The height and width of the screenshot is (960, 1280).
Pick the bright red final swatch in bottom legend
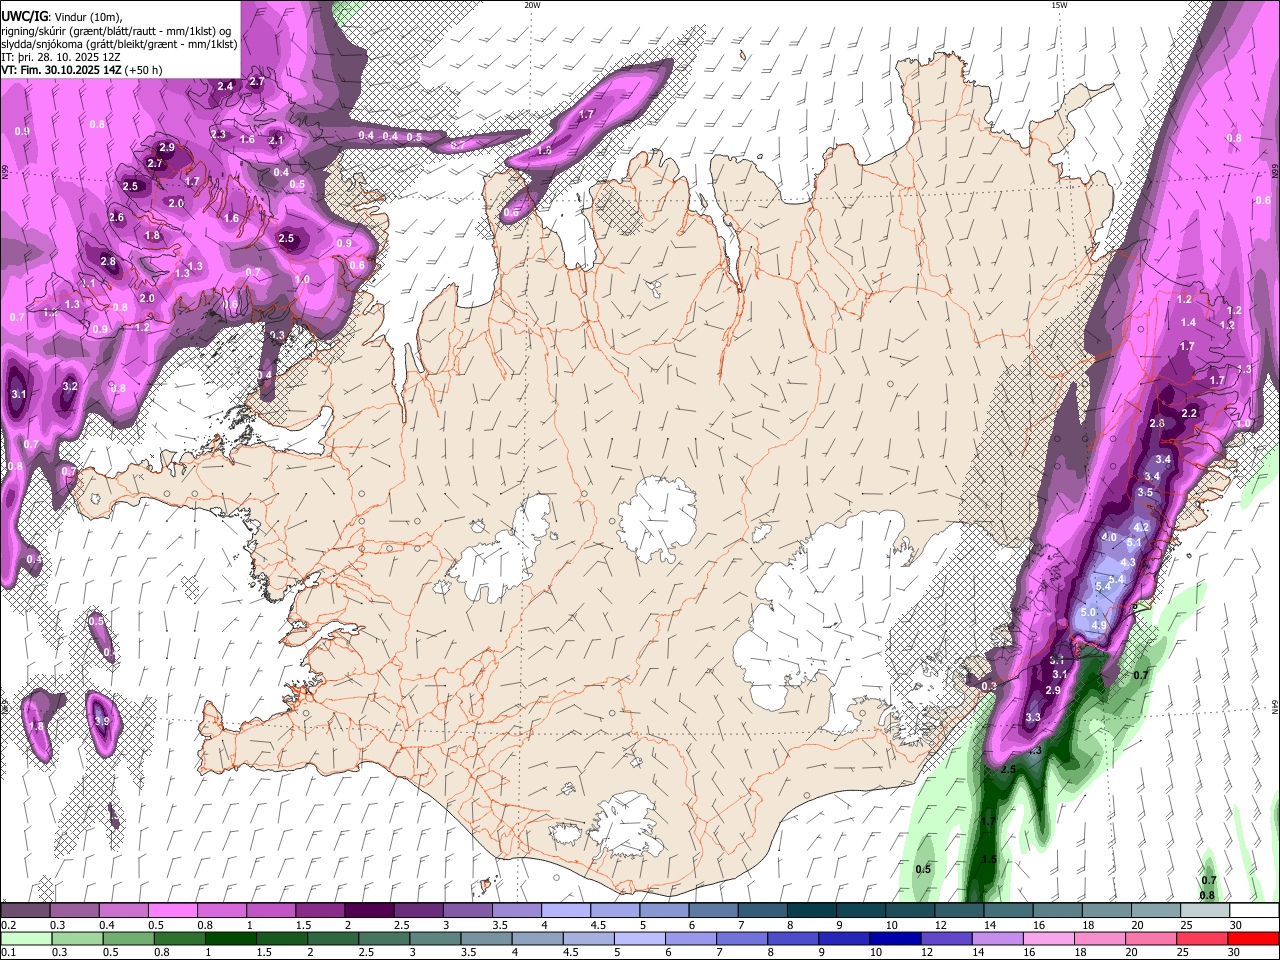[x=1253, y=938]
